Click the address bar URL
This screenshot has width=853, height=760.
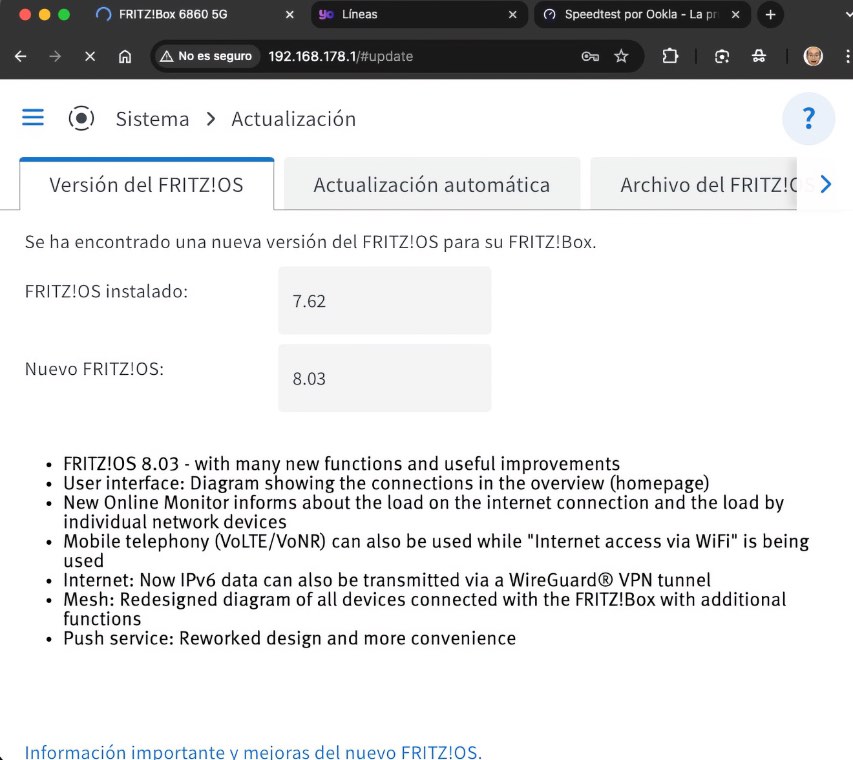click(341, 56)
